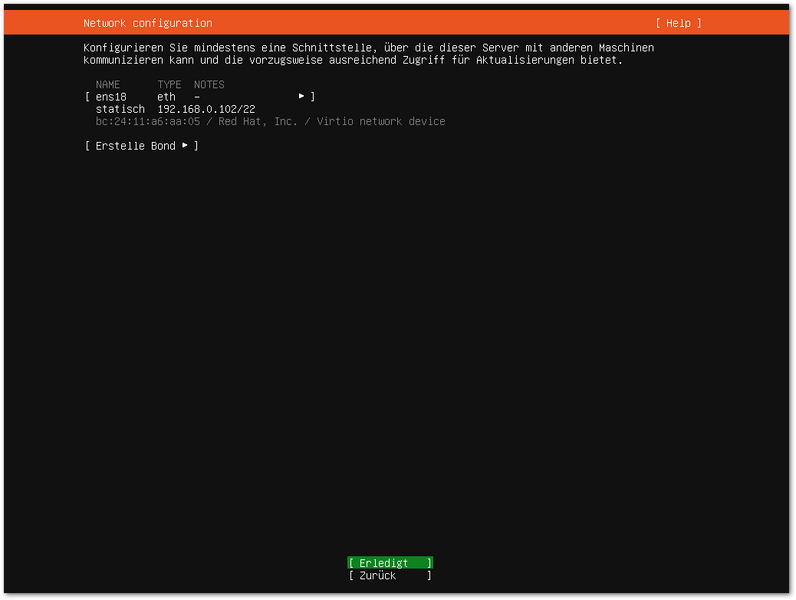Click the Erledigt button
Screen dimensions: 796x600
[x=390, y=563]
